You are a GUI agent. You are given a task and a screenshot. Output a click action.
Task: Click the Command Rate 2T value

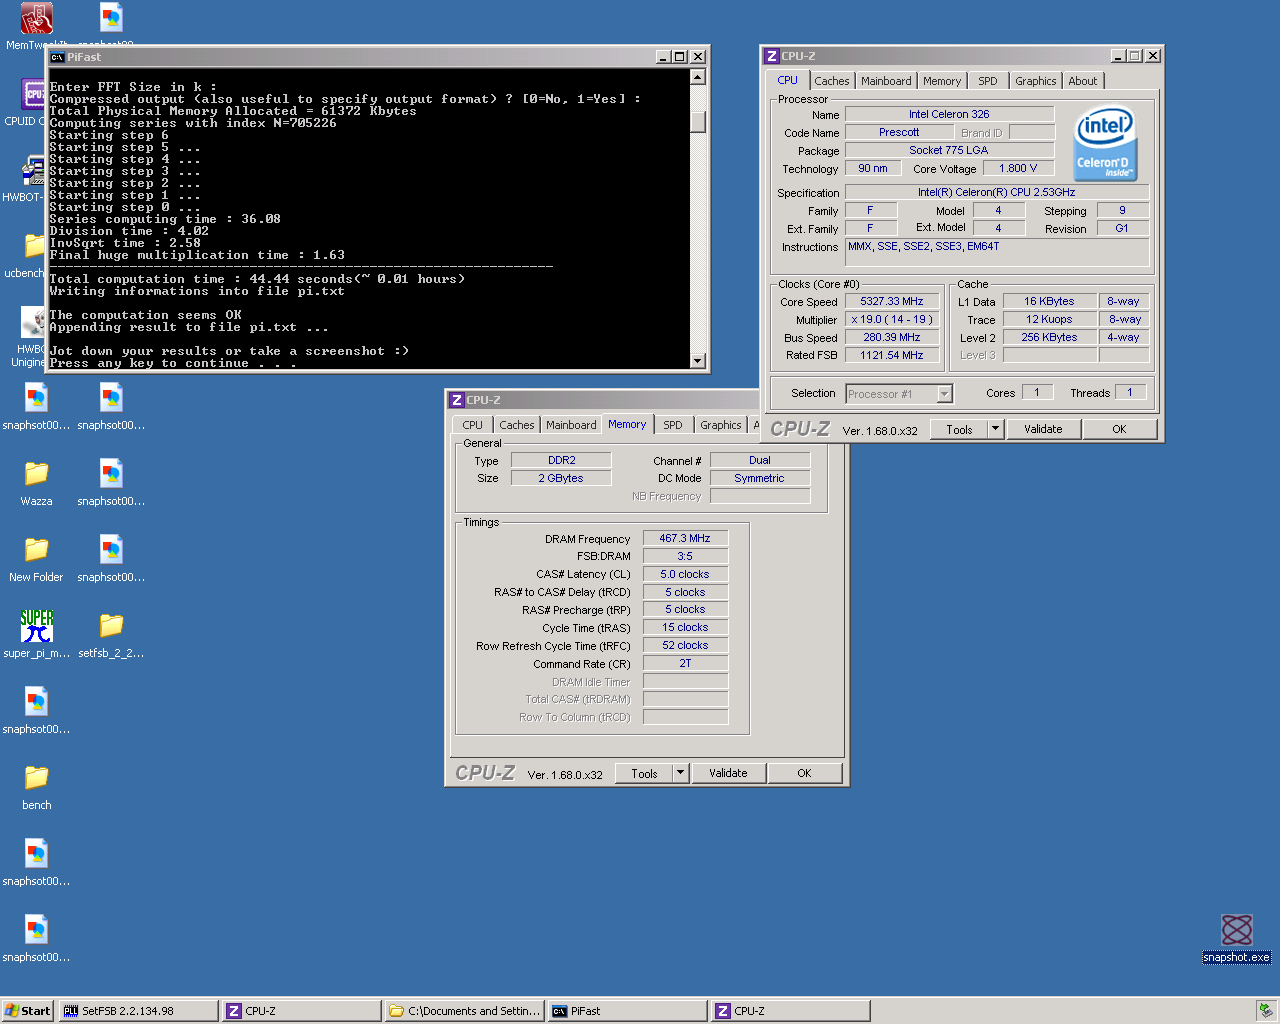[685, 663]
